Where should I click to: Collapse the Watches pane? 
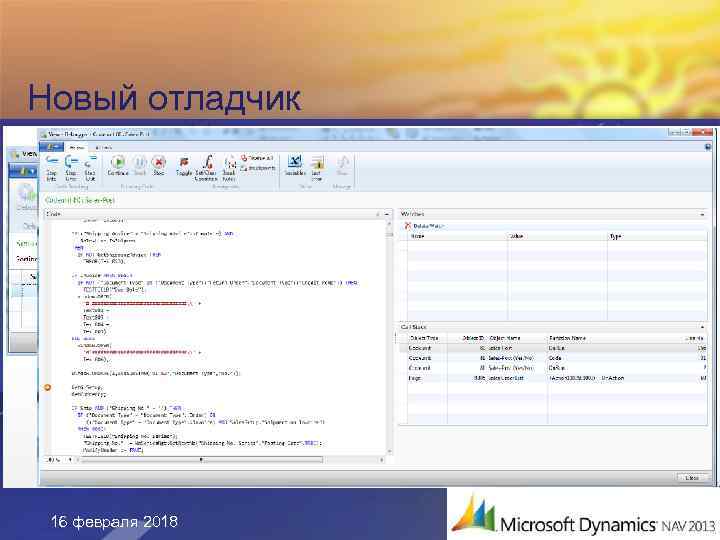tap(702, 214)
